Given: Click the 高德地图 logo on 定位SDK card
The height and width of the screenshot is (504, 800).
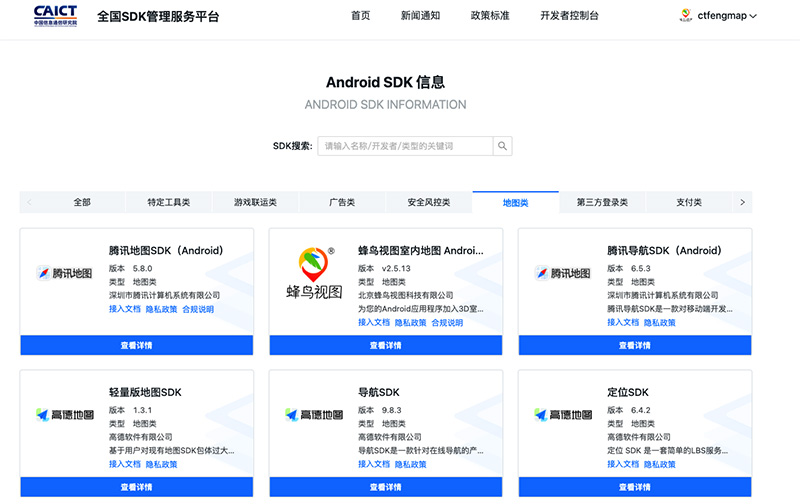Looking at the screenshot, I should click(x=563, y=415).
